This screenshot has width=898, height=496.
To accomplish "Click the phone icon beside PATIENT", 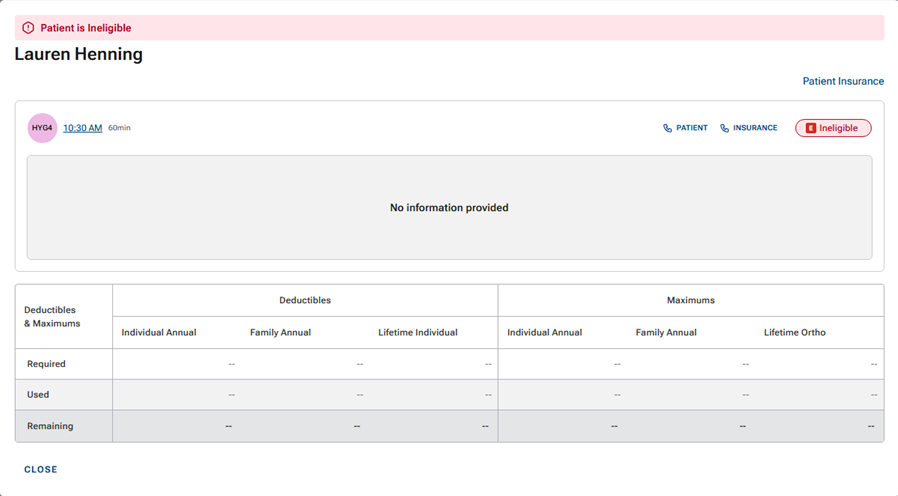I will 667,128.
